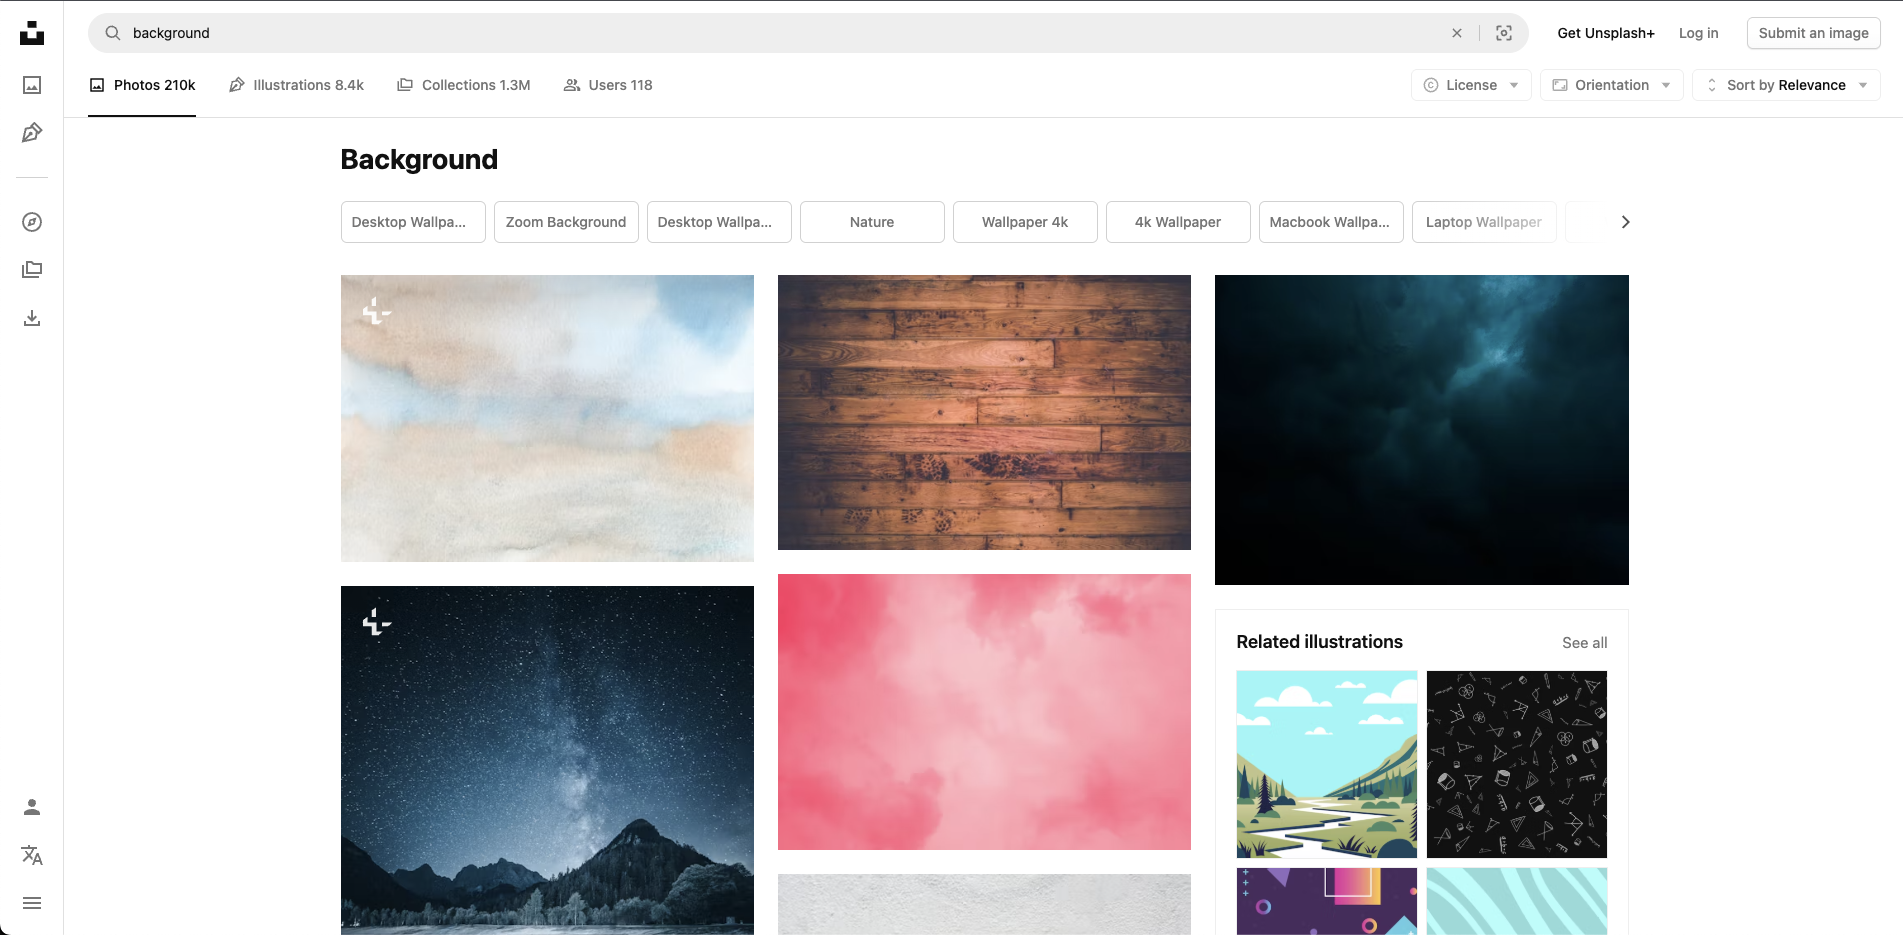1903x935 pixels.
Task: Switch to the Photos 210k tab
Action: 142,85
